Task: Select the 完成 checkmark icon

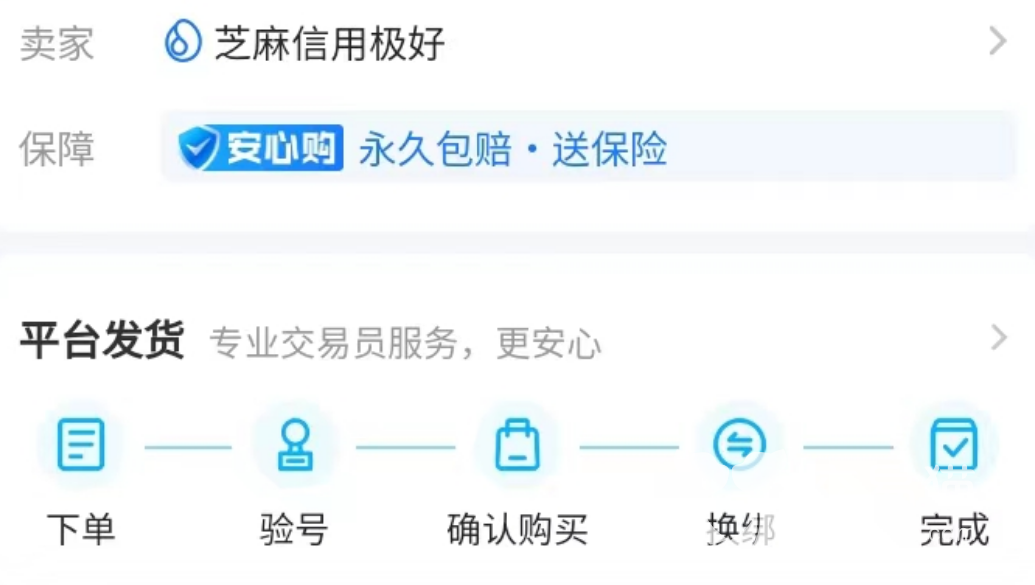Action: (x=954, y=444)
